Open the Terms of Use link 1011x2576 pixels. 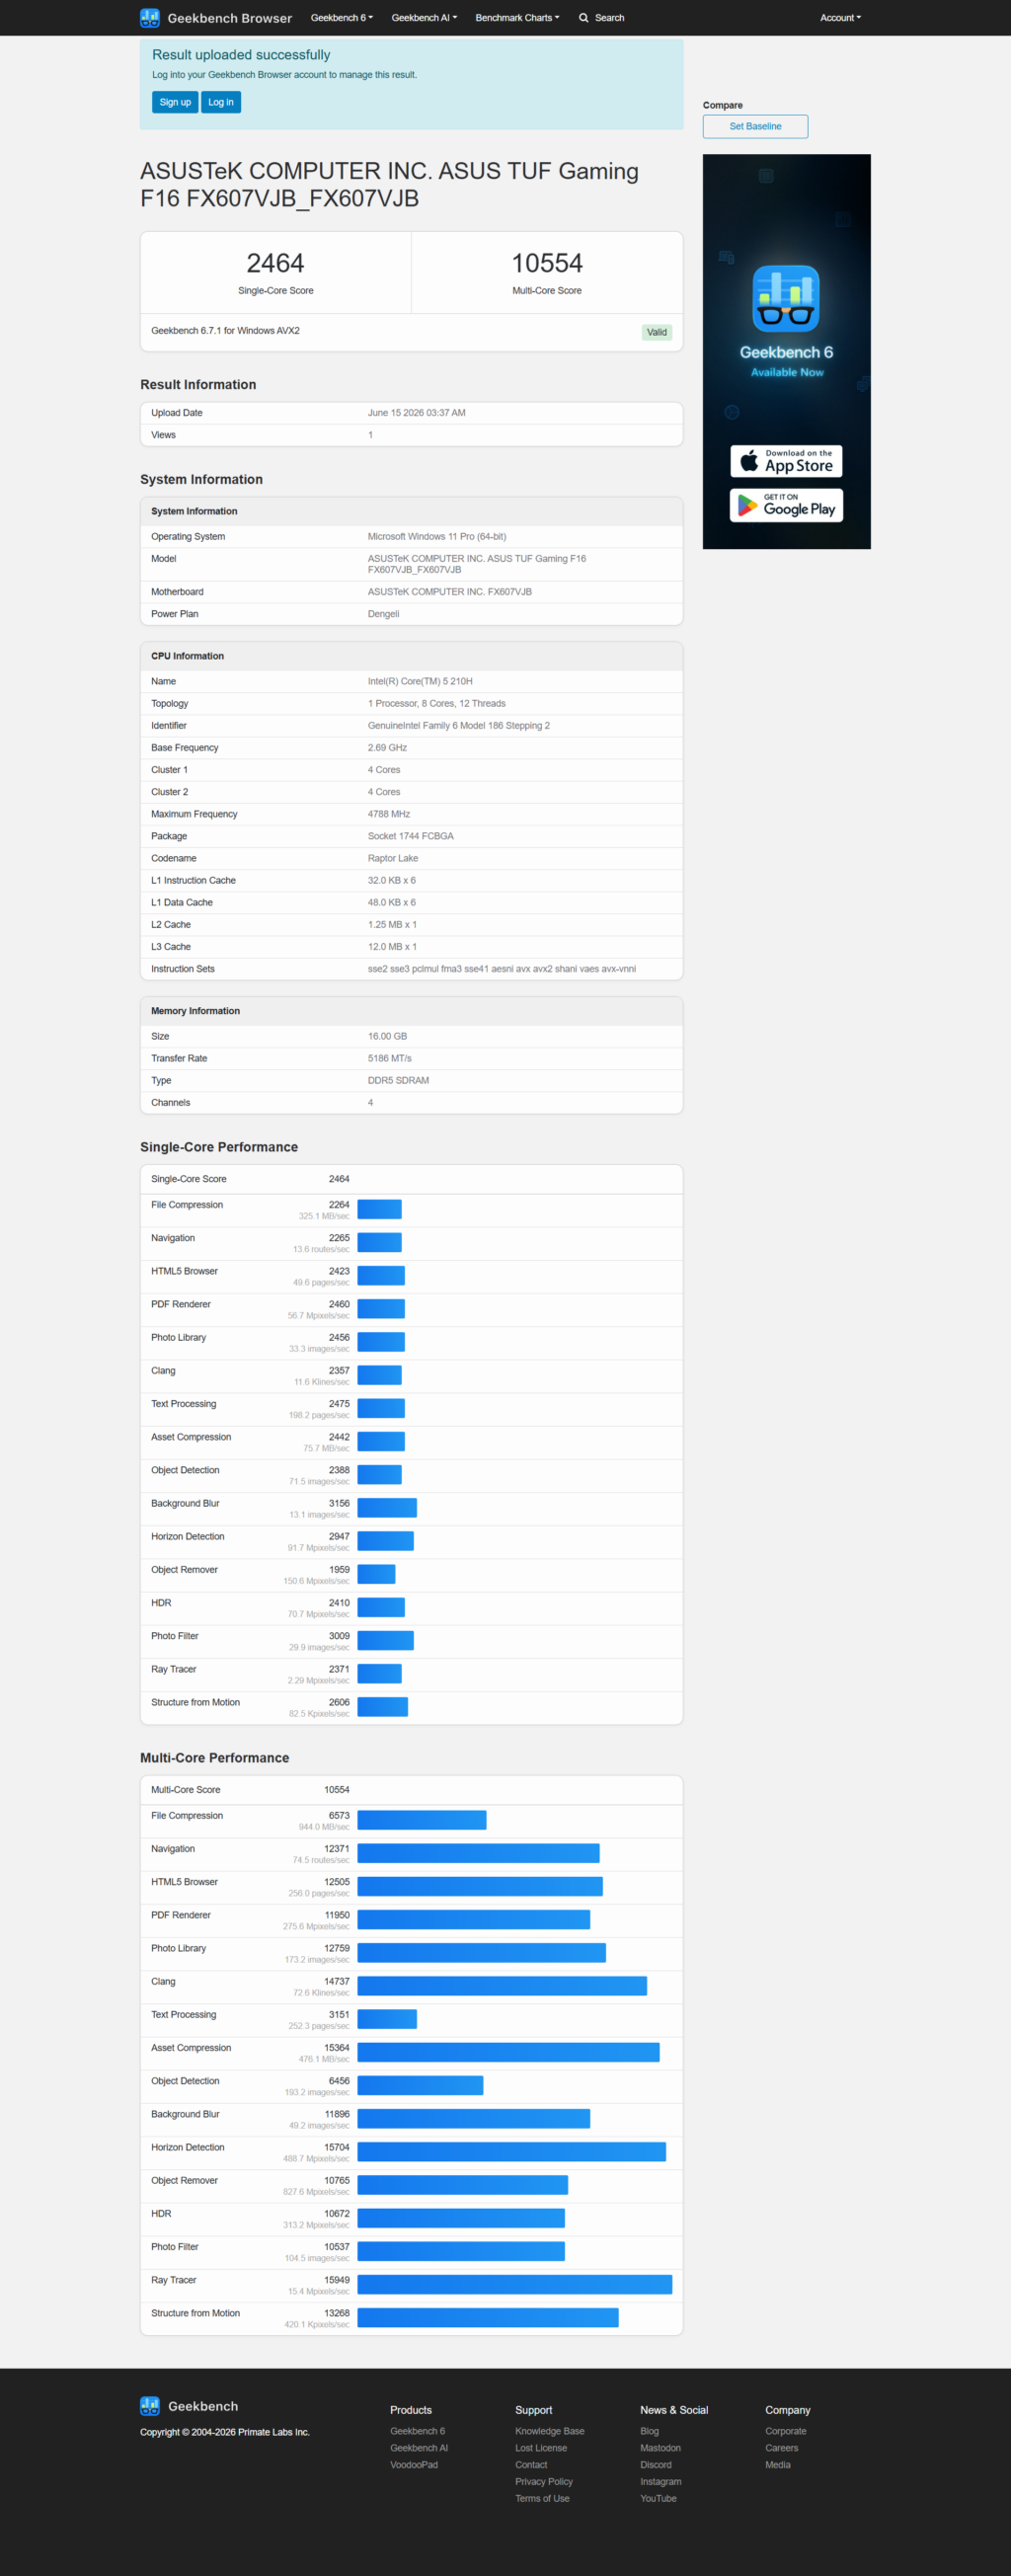(542, 2498)
